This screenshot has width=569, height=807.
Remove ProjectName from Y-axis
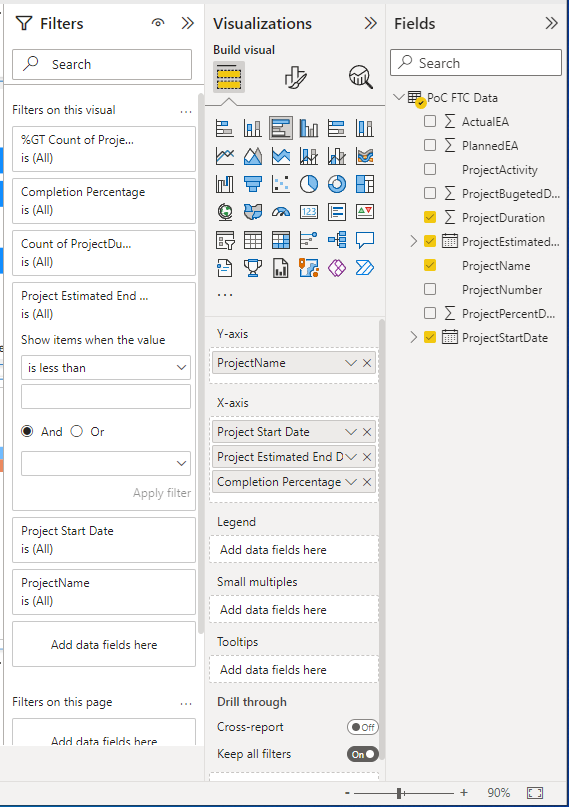(367, 363)
